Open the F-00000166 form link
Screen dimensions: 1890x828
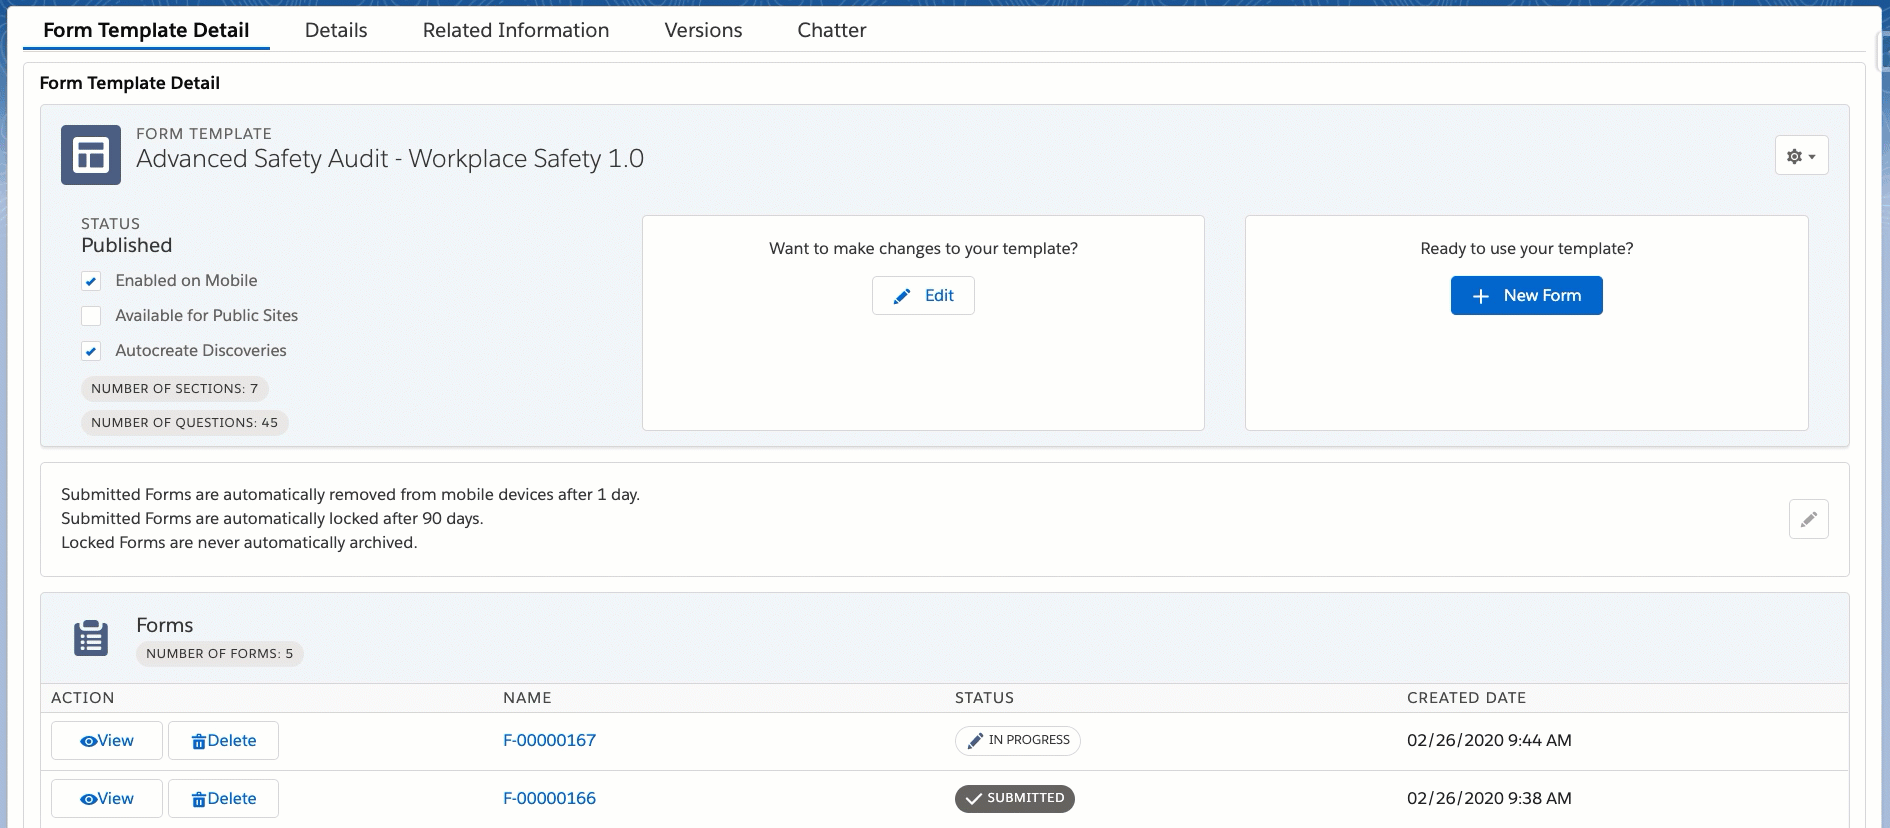coord(549,799)
